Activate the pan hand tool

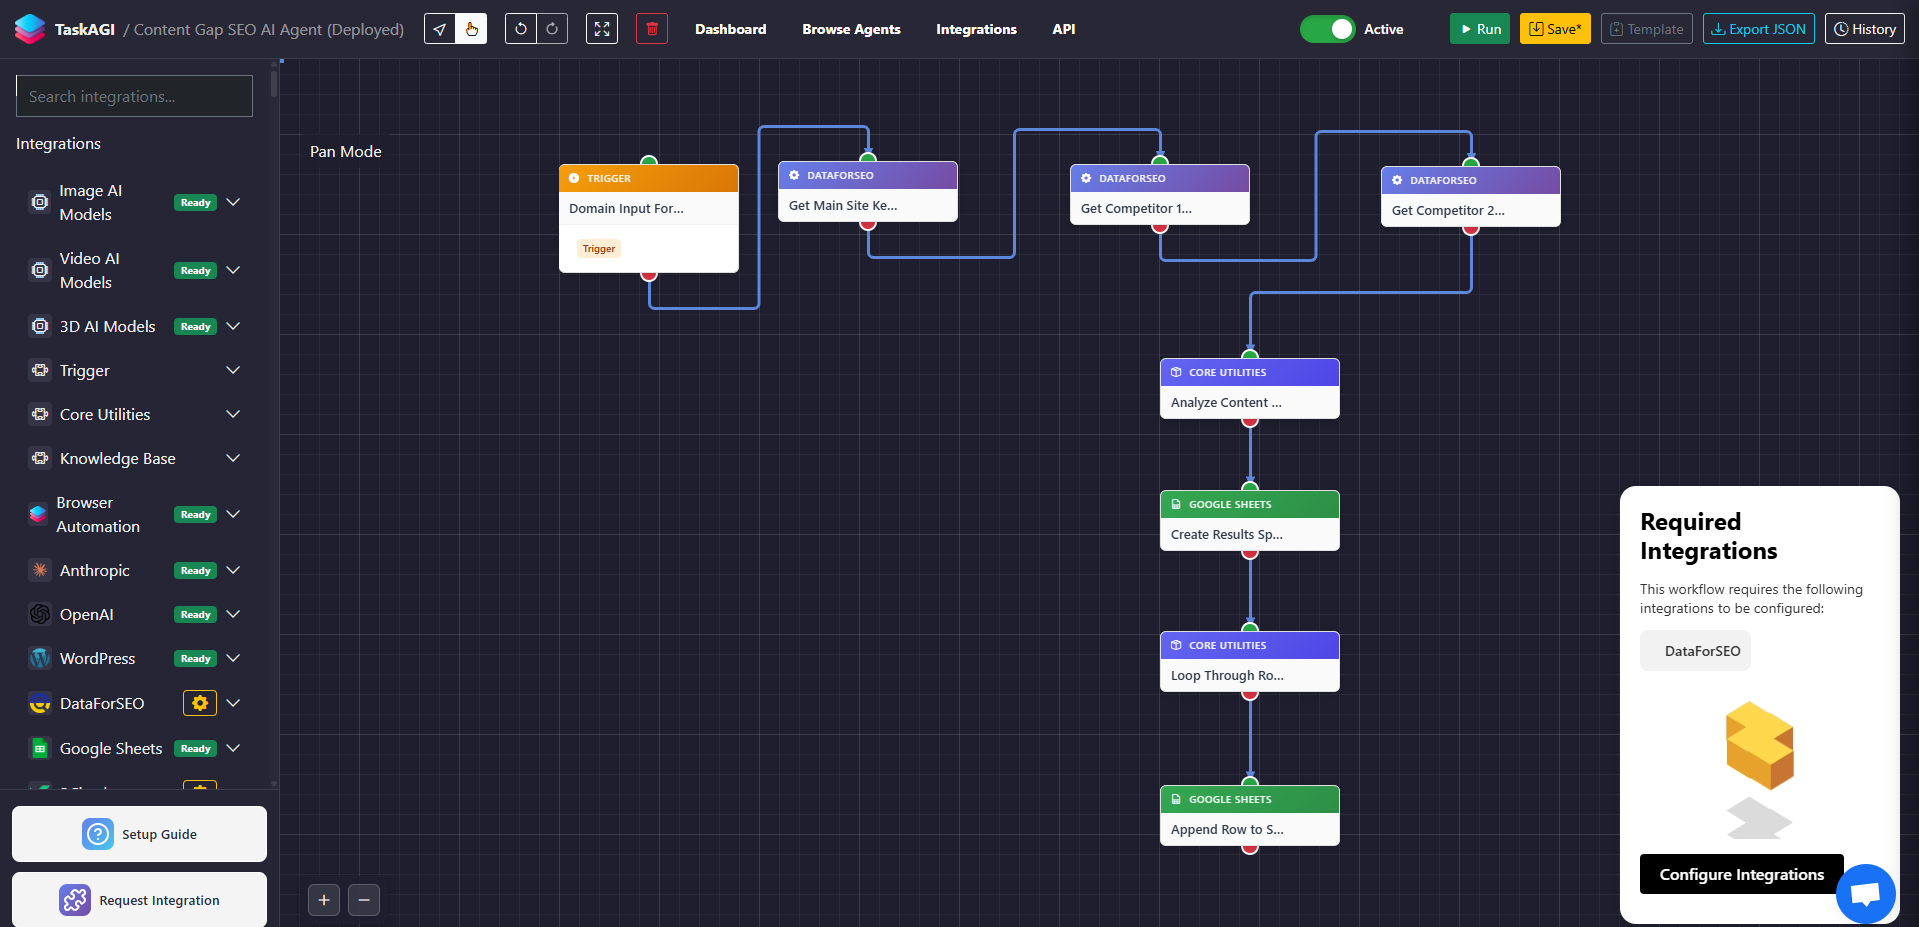(471, 29)
